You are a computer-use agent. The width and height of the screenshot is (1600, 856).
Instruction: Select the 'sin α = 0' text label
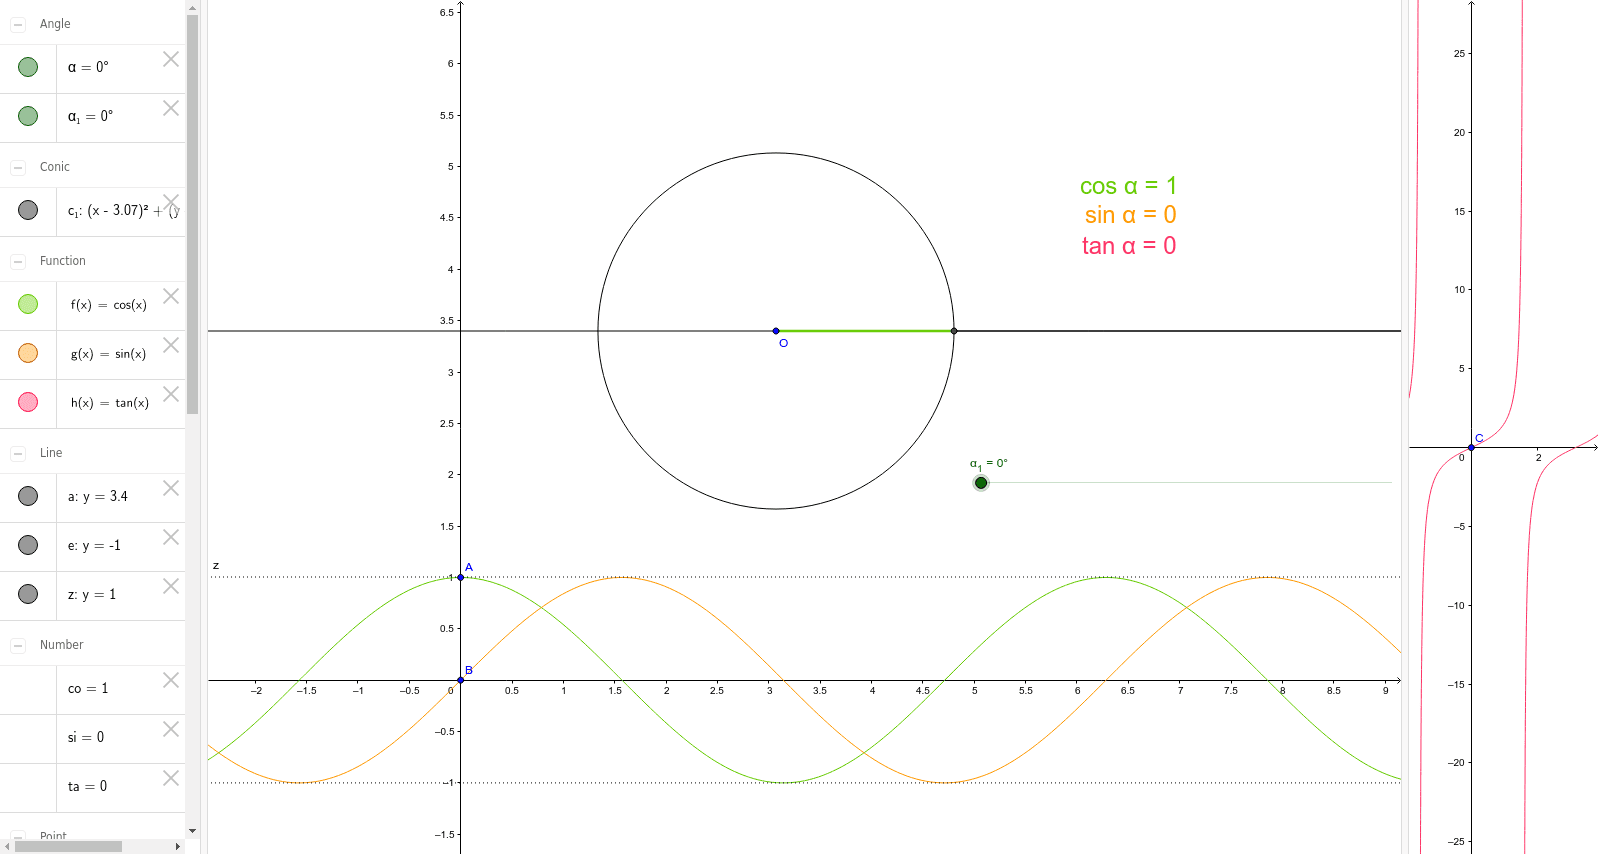[x=1130, y=215]
